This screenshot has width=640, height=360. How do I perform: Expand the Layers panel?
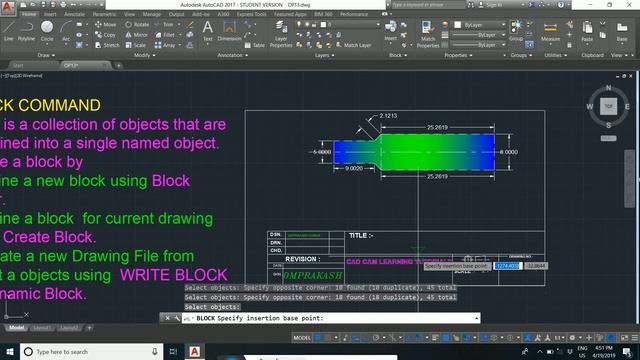point(324,55)
